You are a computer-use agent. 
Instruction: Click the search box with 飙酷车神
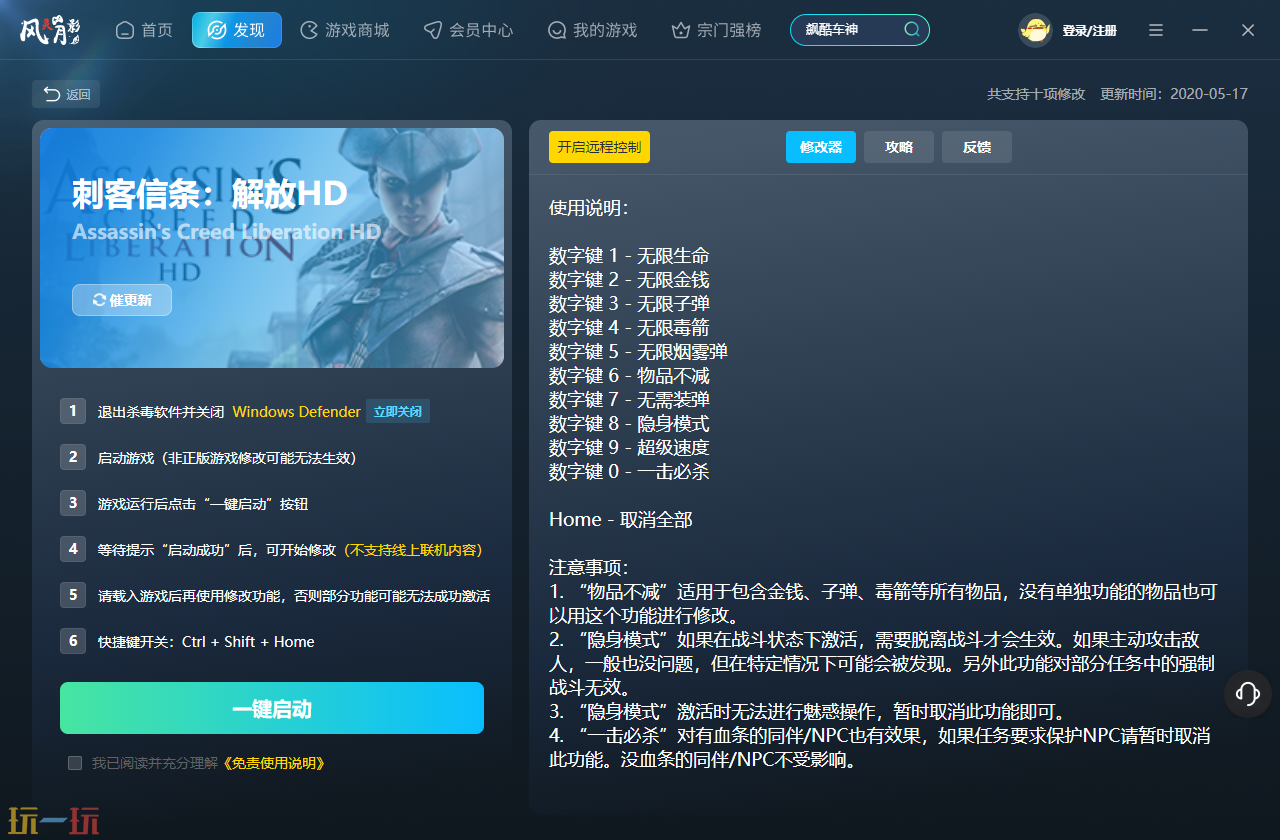point(860,30)
